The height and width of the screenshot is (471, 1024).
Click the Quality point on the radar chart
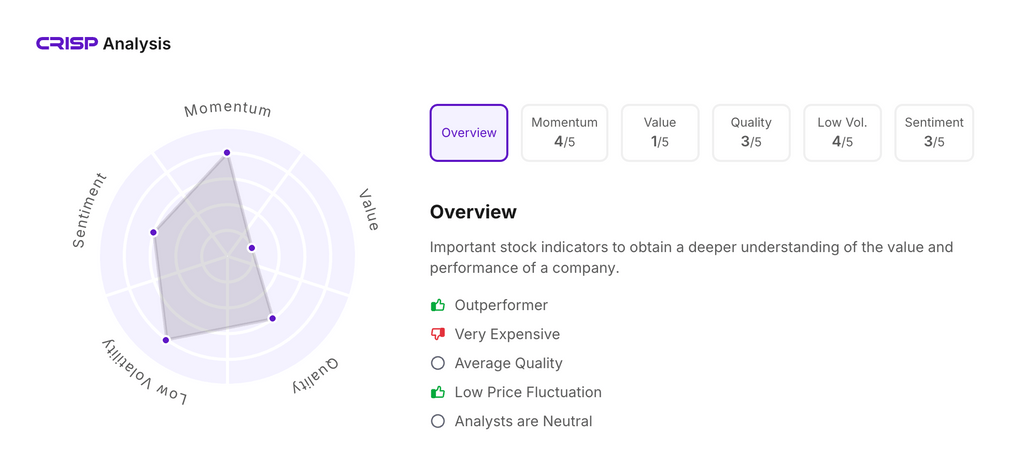[272, 319]
